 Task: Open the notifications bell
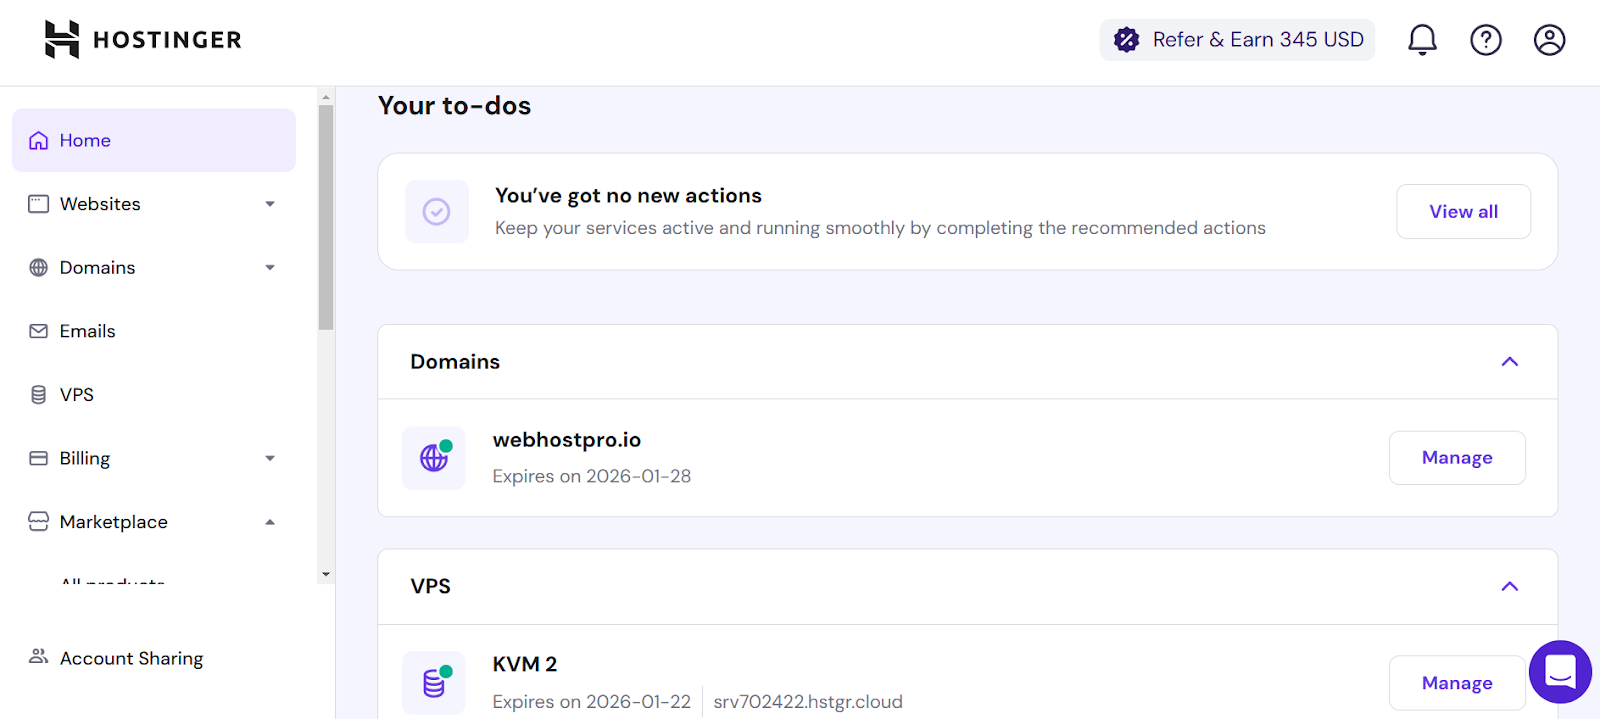tap(1422, 40)
